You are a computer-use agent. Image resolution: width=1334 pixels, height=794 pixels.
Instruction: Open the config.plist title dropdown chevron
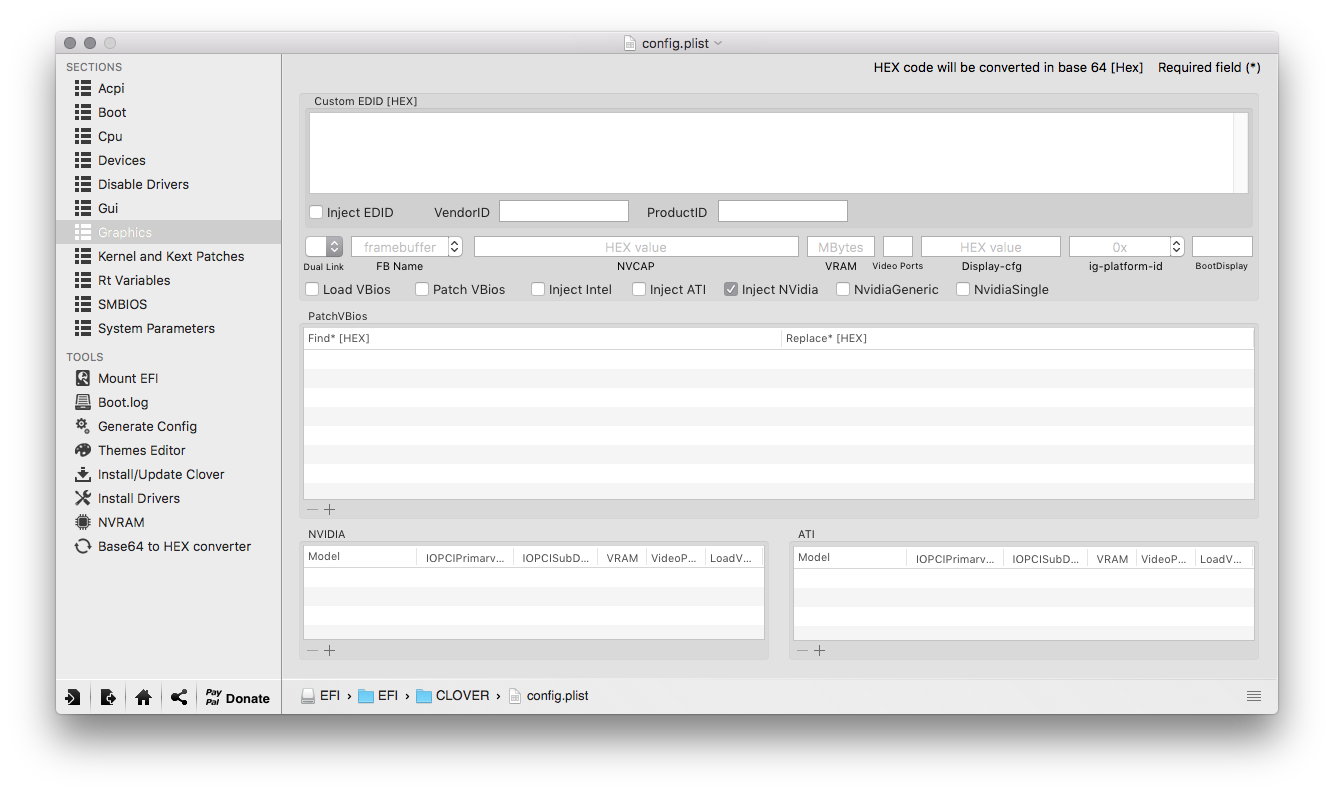click(x=718, y=43)
